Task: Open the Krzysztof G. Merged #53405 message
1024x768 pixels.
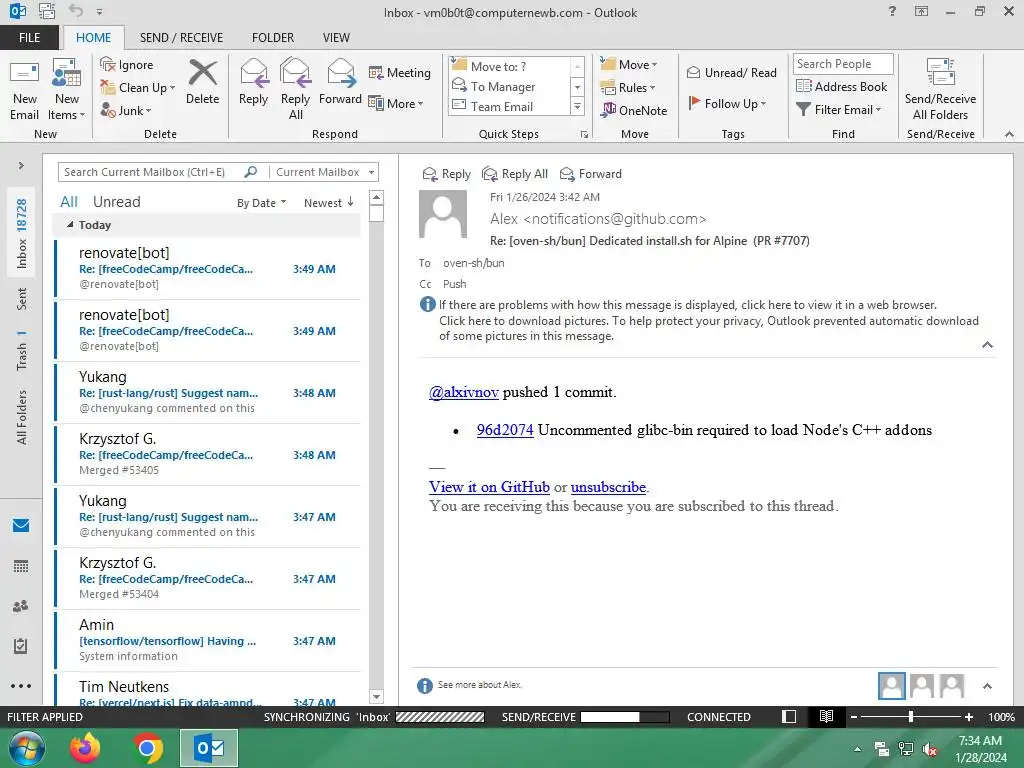Action: coord(208,454)
